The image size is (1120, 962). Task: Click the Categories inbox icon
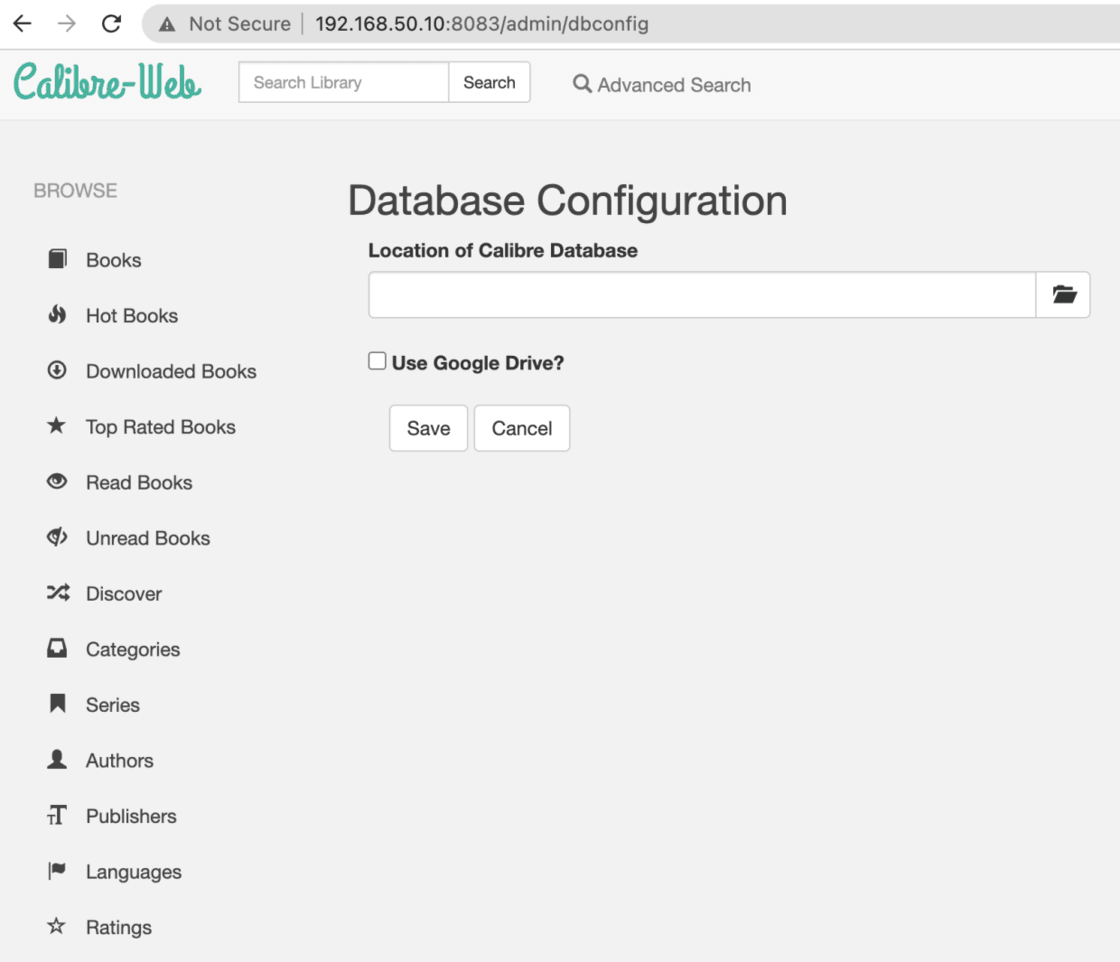[x=57, y=649]
